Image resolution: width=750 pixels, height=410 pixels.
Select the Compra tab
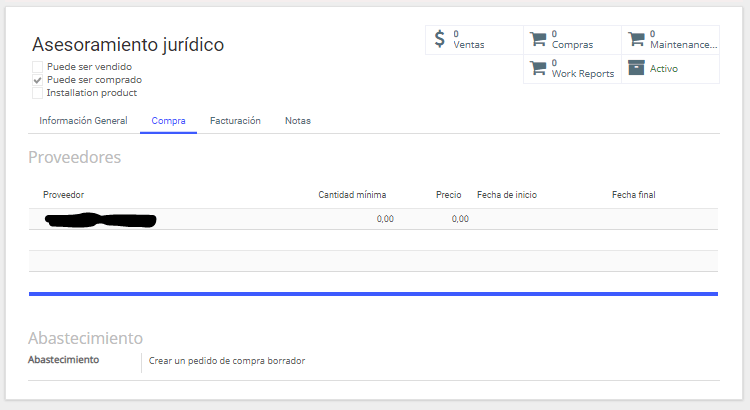click(x=168, y=121)
